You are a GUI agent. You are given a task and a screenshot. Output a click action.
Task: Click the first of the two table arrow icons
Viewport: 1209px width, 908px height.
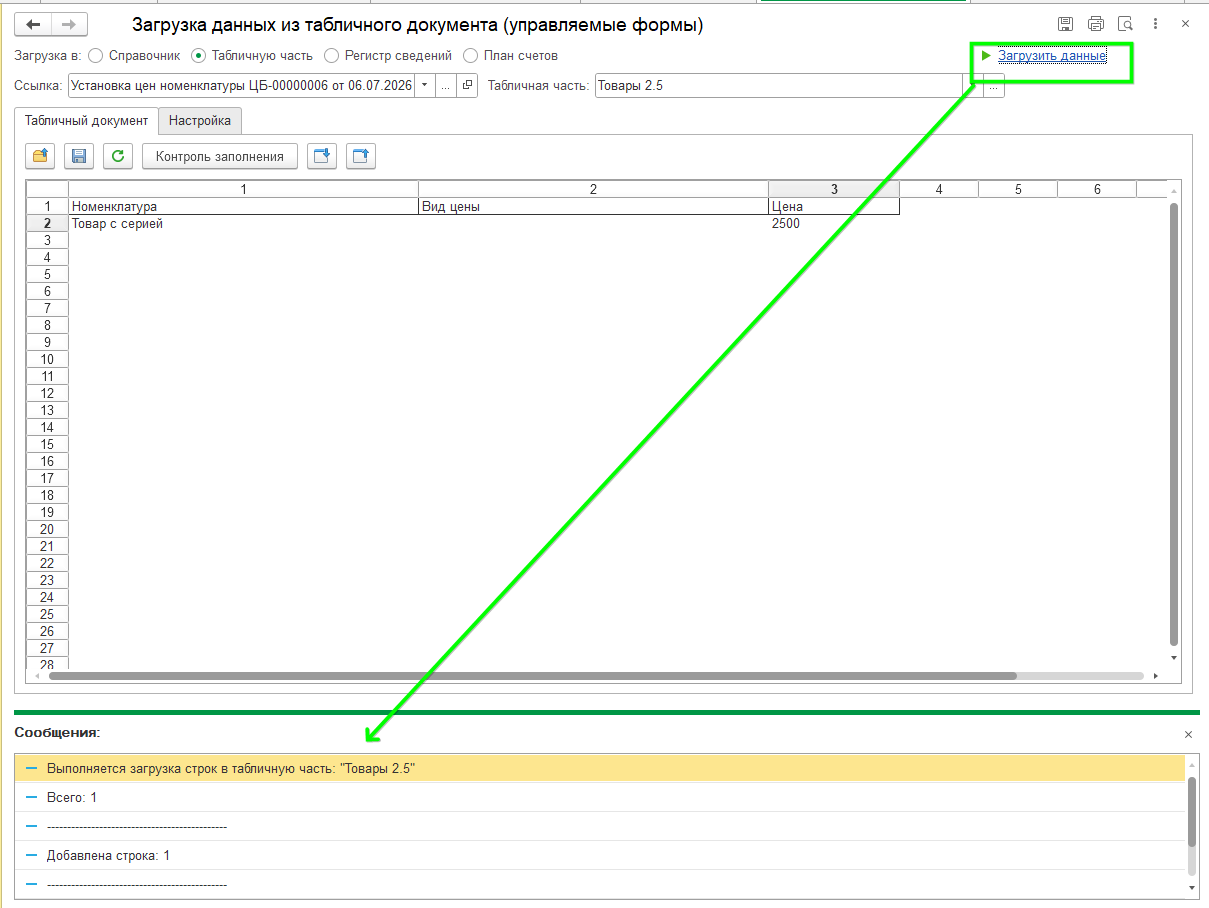click(x=322, y=156)
